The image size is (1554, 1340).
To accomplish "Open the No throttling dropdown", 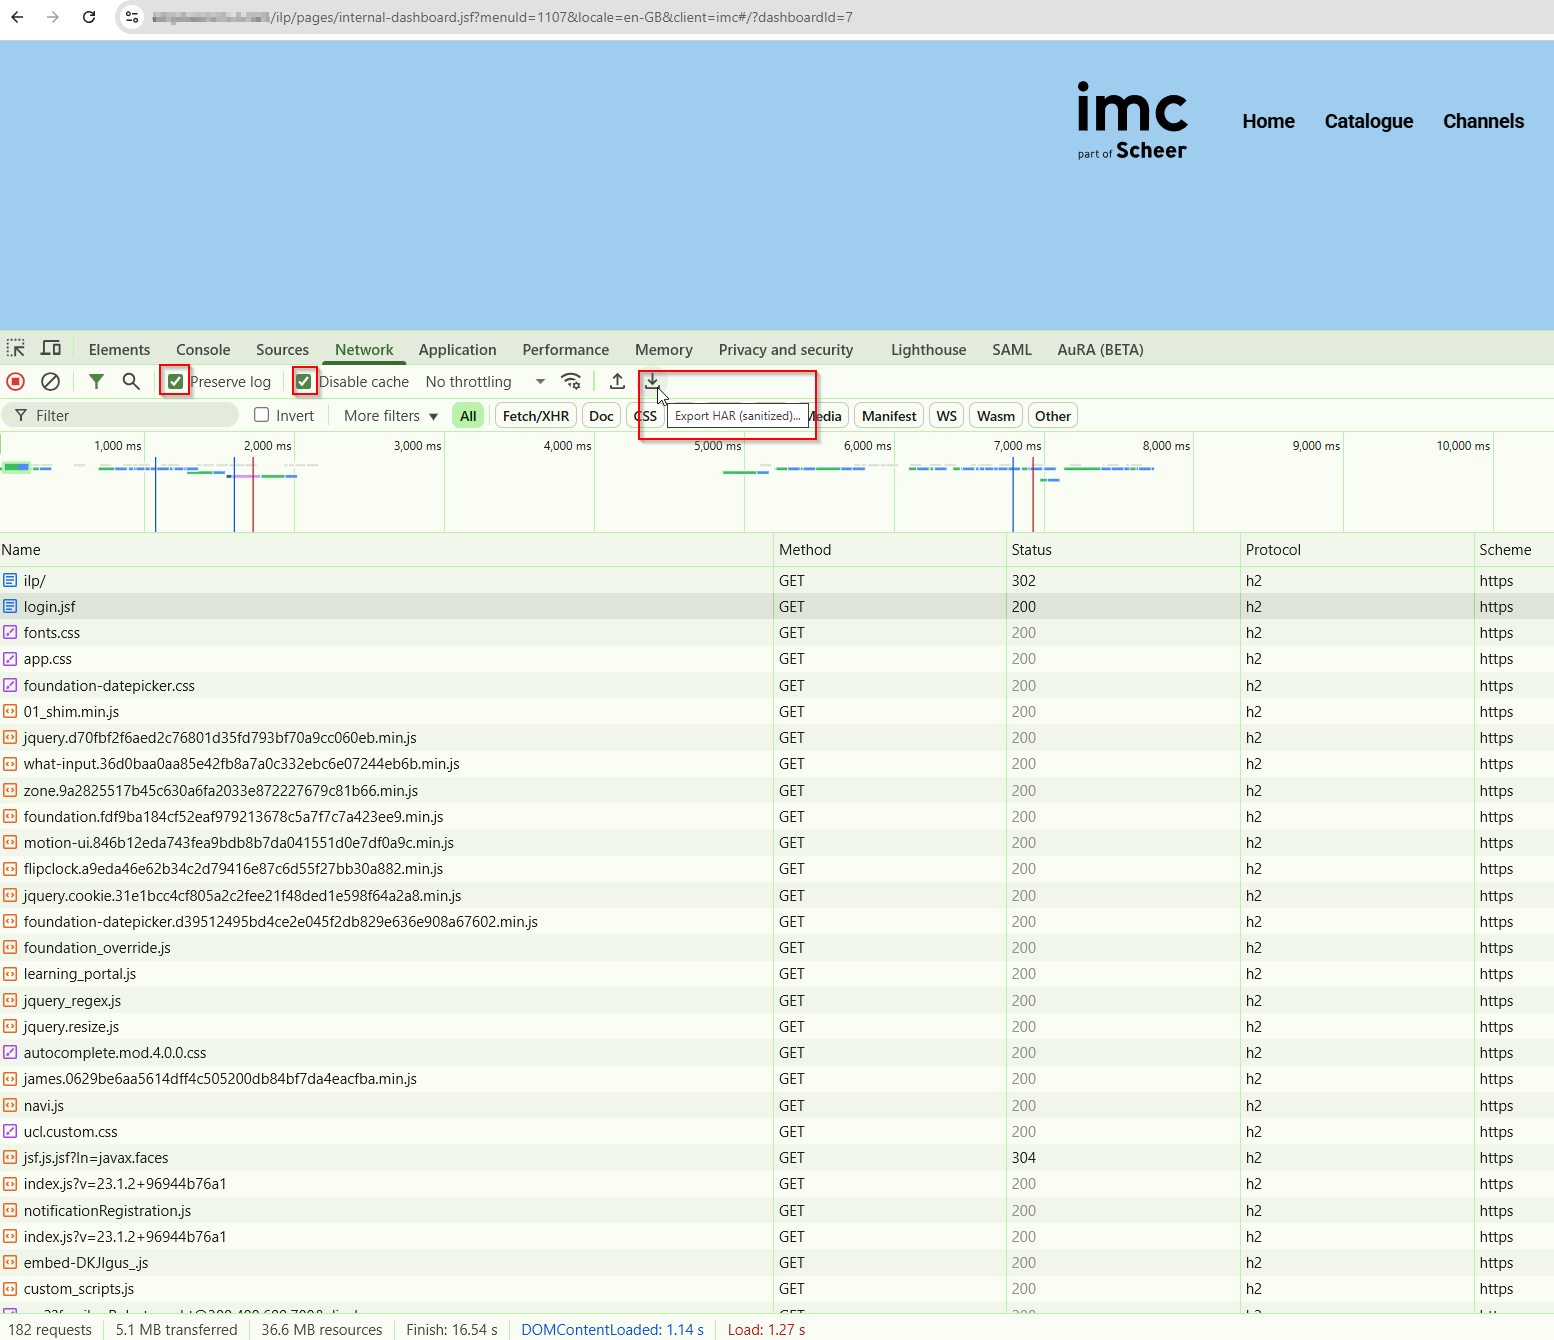I will (x=483, y=381).
